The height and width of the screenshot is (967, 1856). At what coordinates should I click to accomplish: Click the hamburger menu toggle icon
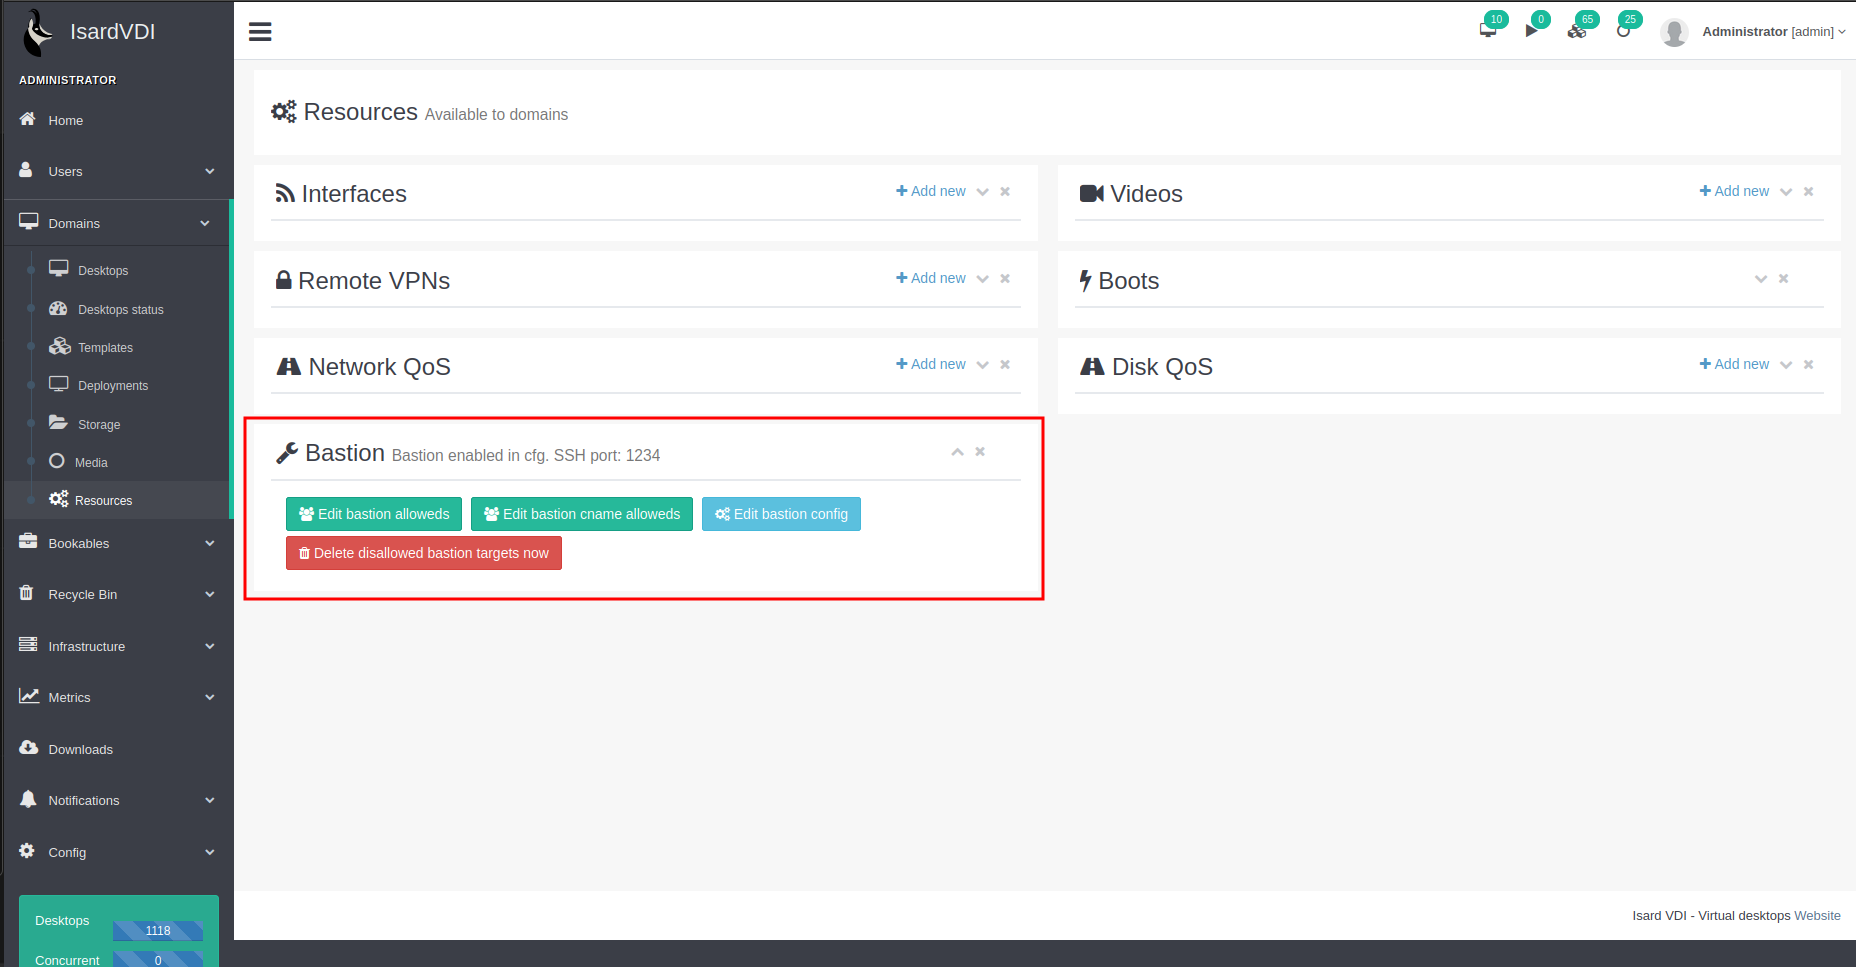(260, 32)
